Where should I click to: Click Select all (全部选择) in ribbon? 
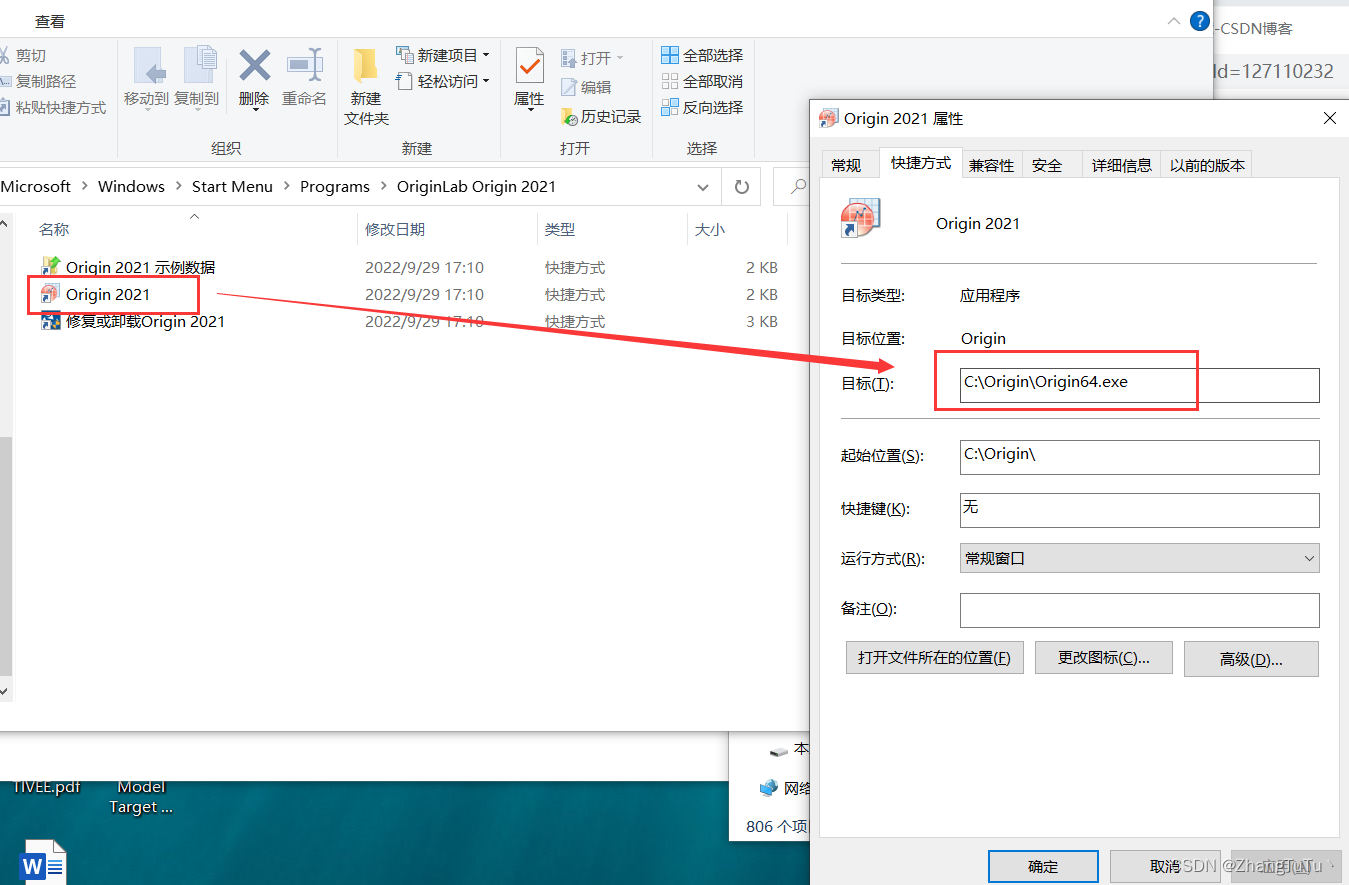point(702,55)
